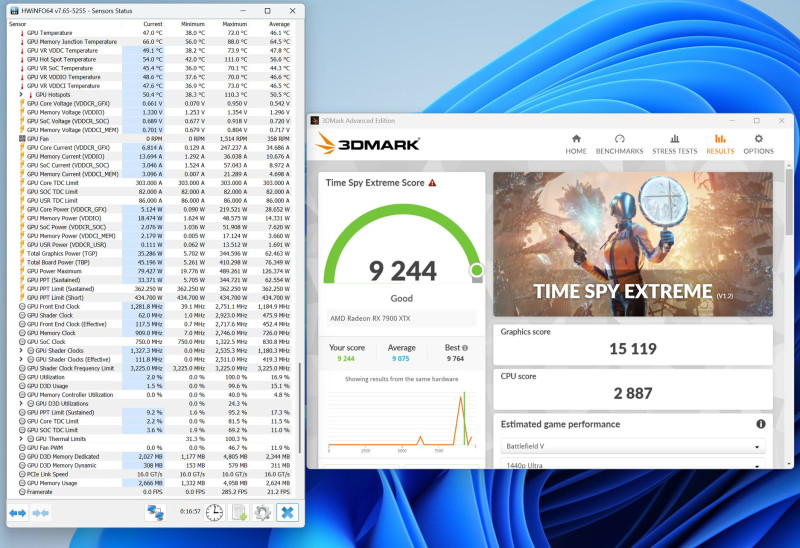Viewport: 800px width, 548px height.
Task: Expand GPU Shader Clocks (Effective) tree row
Action: click(21, 359)
